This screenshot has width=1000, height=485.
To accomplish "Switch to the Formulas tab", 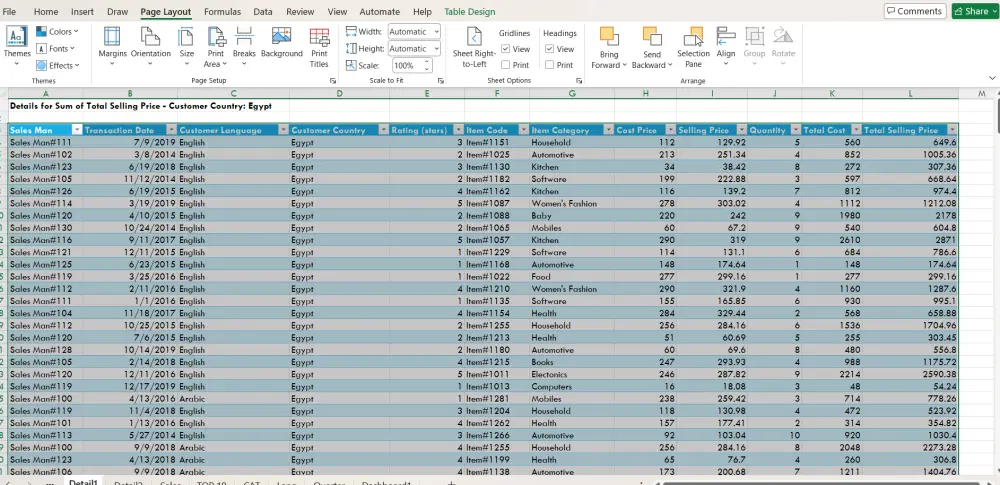I will click(223, 11).
